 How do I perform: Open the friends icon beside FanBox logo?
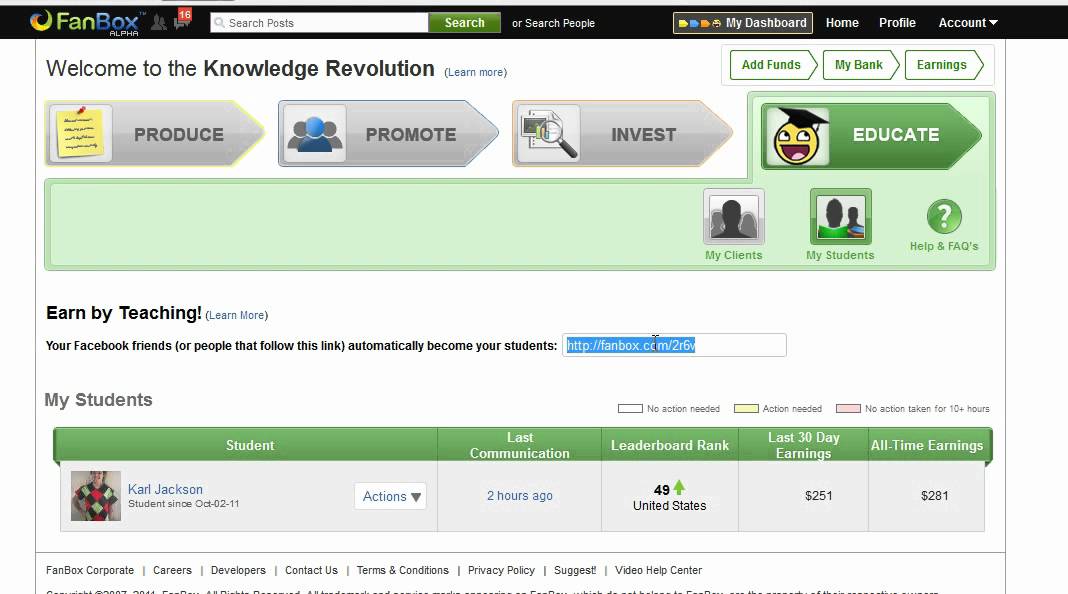[159, 23]
